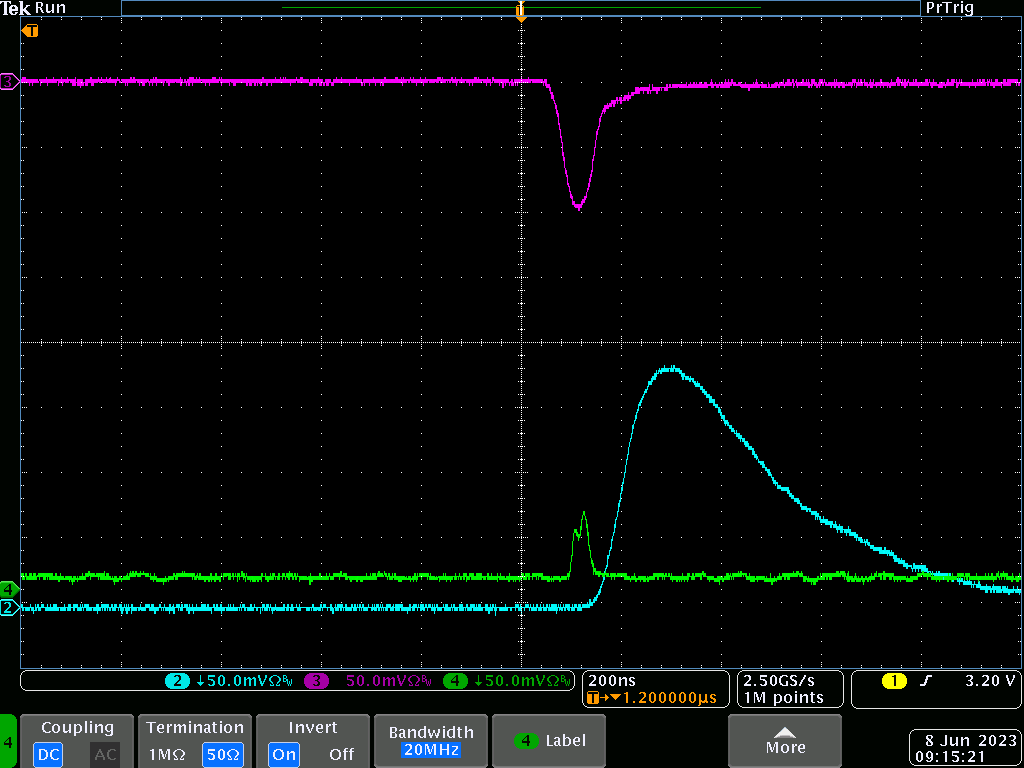Turn Invert On

[284, 754]
